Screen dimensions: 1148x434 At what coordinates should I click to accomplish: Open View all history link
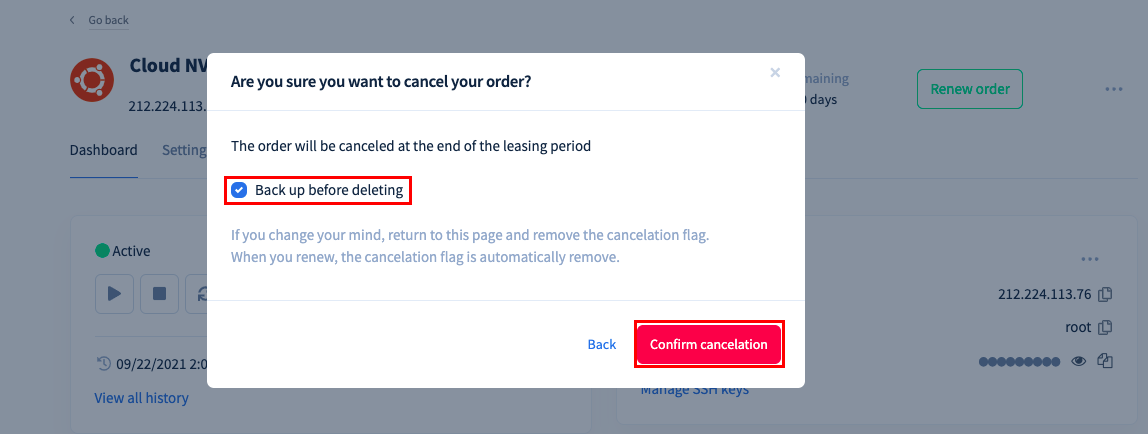coord(141,398)
